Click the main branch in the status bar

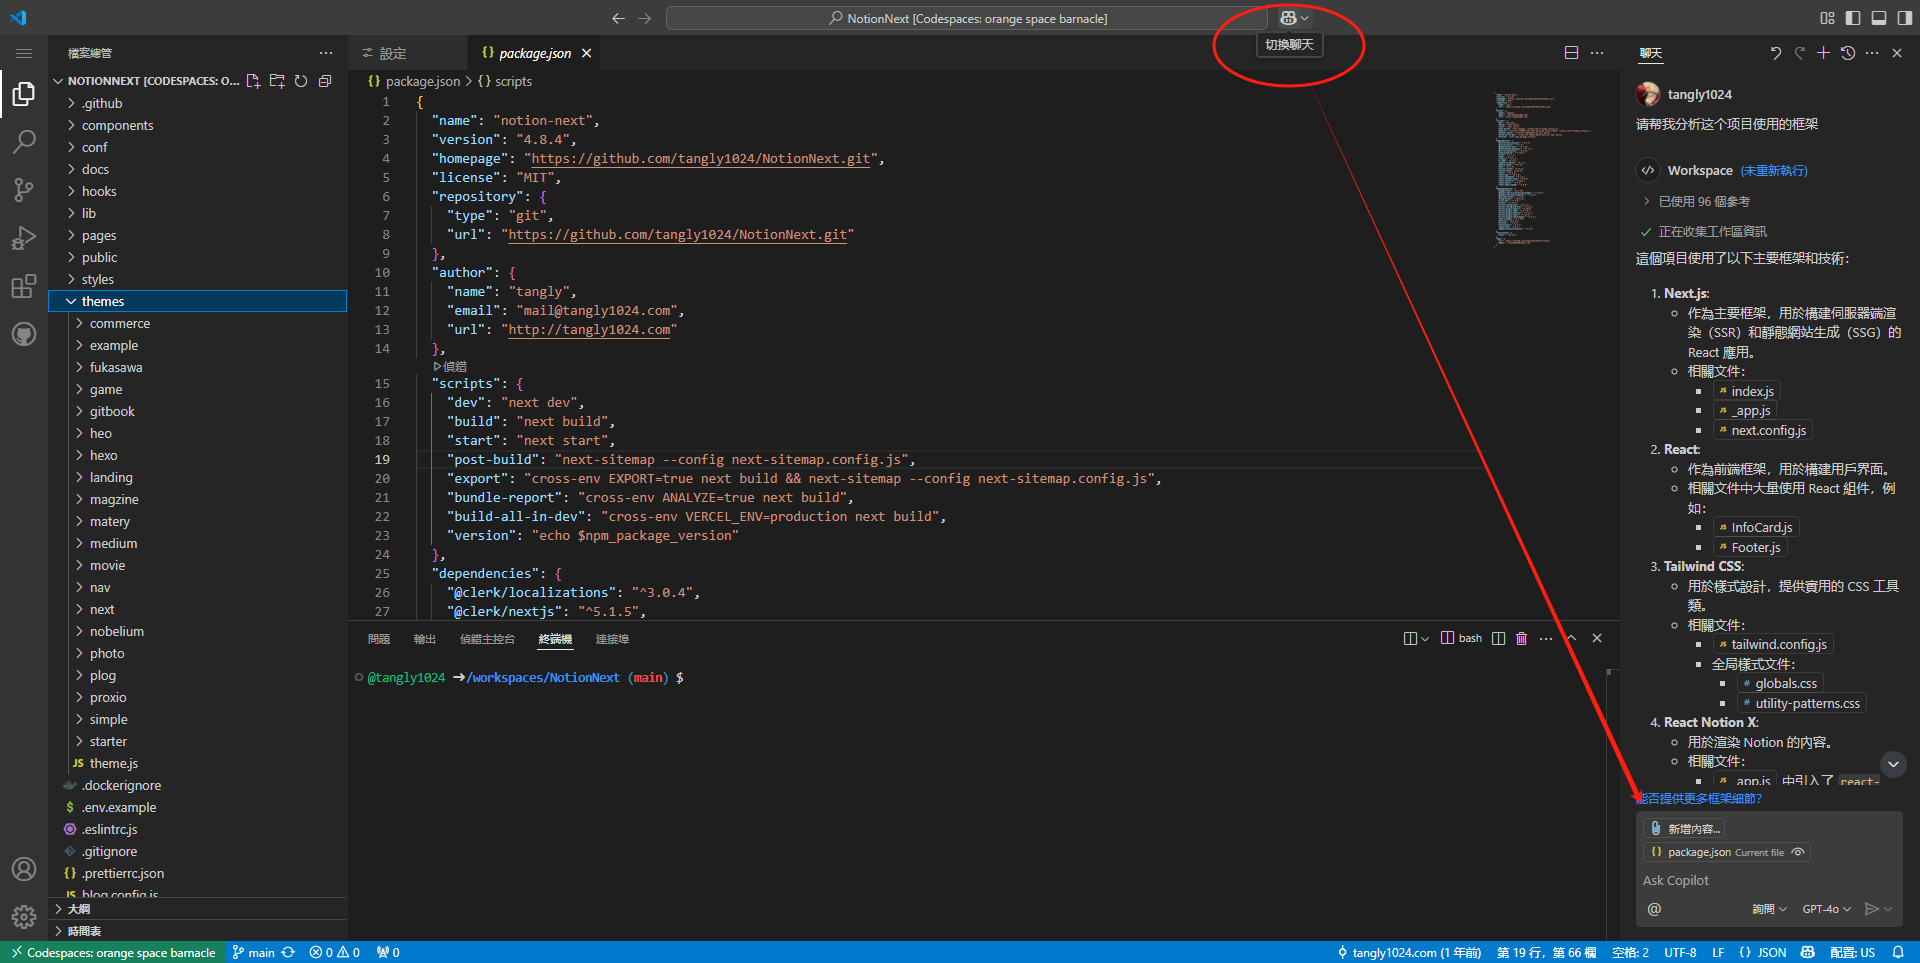(x=253, y=952)
